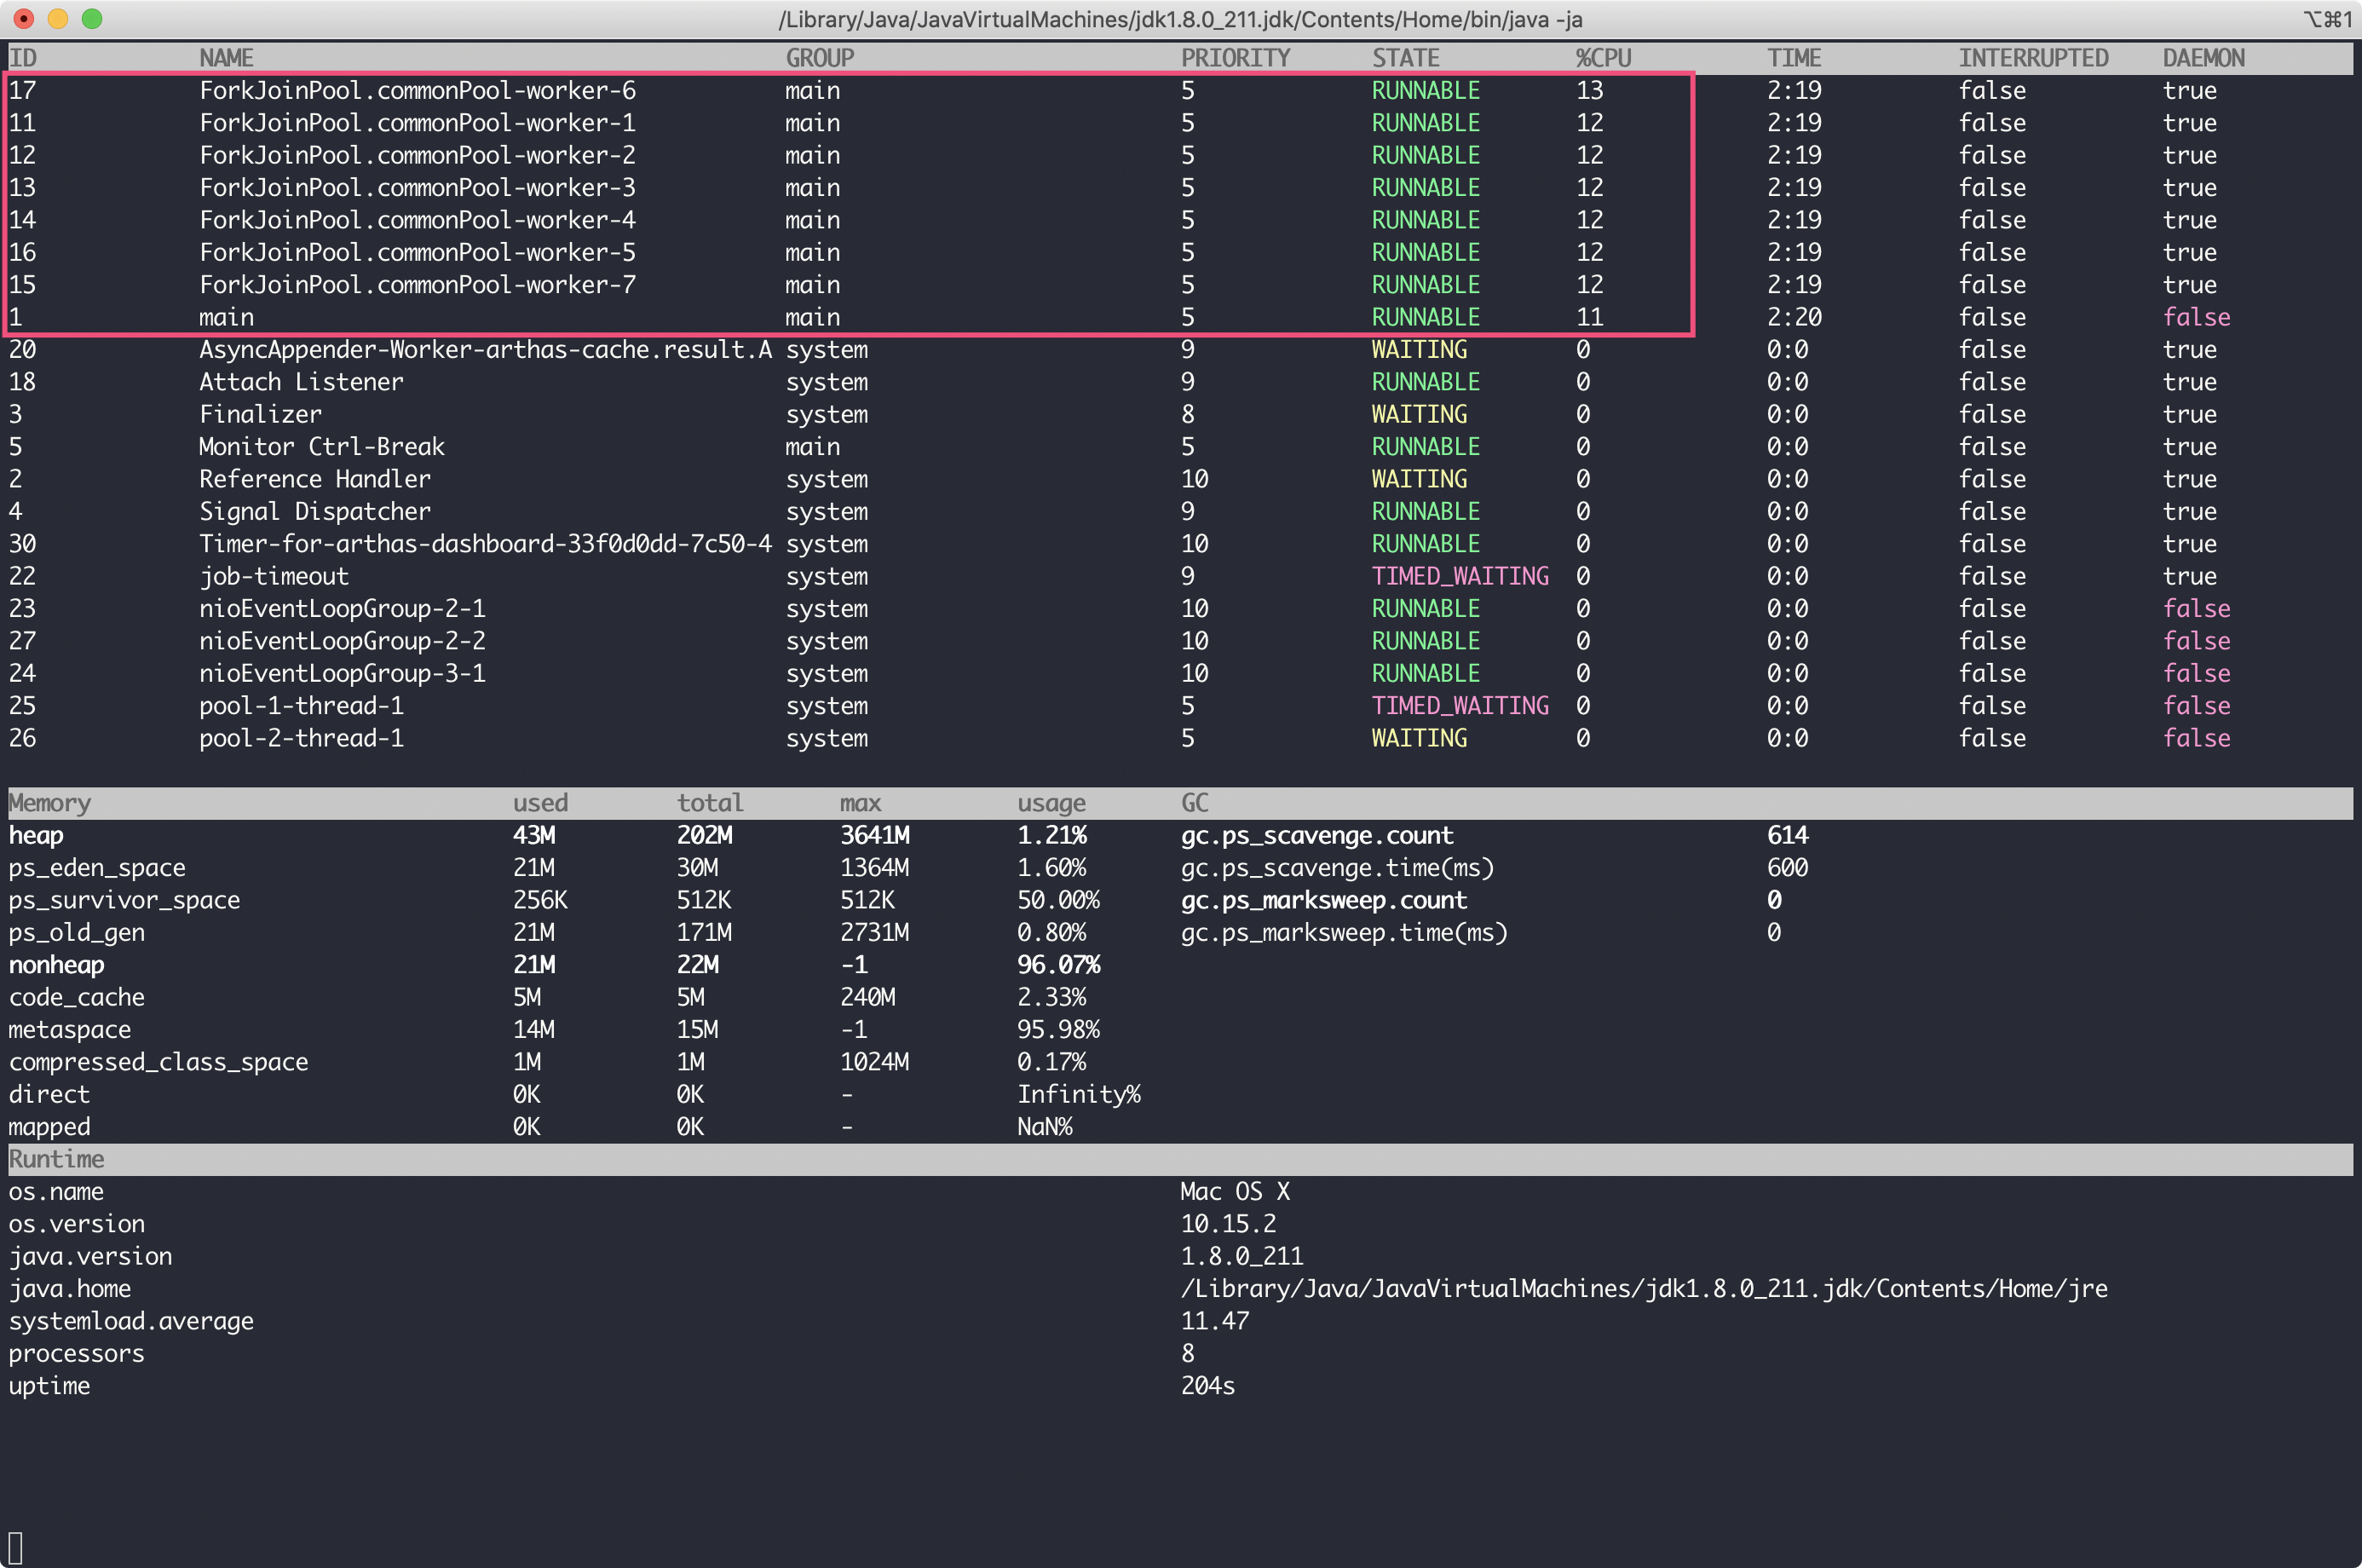The height and width of the screenshot is (1568, 2362).
Task: Click the %CPU column header
Action: click(x=1603, y=58)
